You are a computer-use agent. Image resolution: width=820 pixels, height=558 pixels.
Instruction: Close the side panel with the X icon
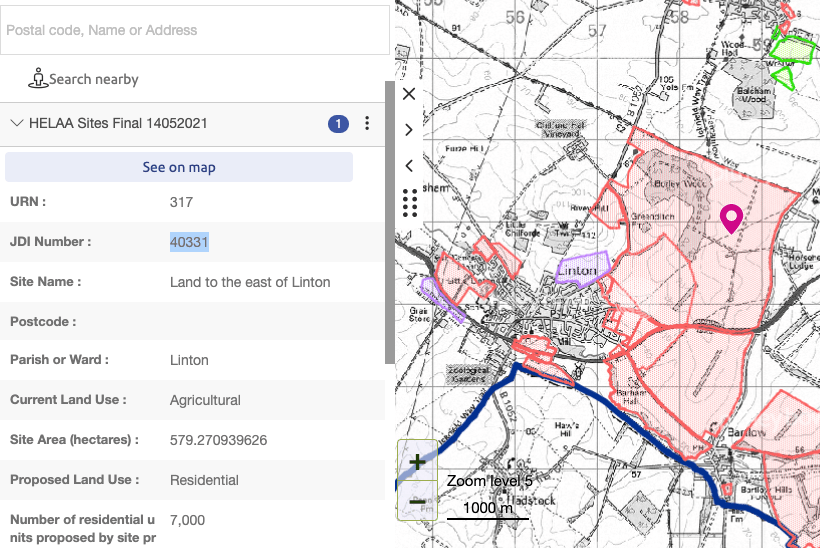coord(408,94)
